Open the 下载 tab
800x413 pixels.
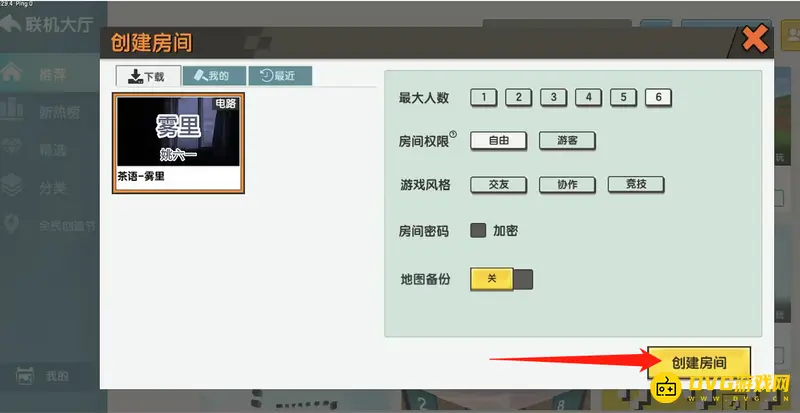pos(148,76)
